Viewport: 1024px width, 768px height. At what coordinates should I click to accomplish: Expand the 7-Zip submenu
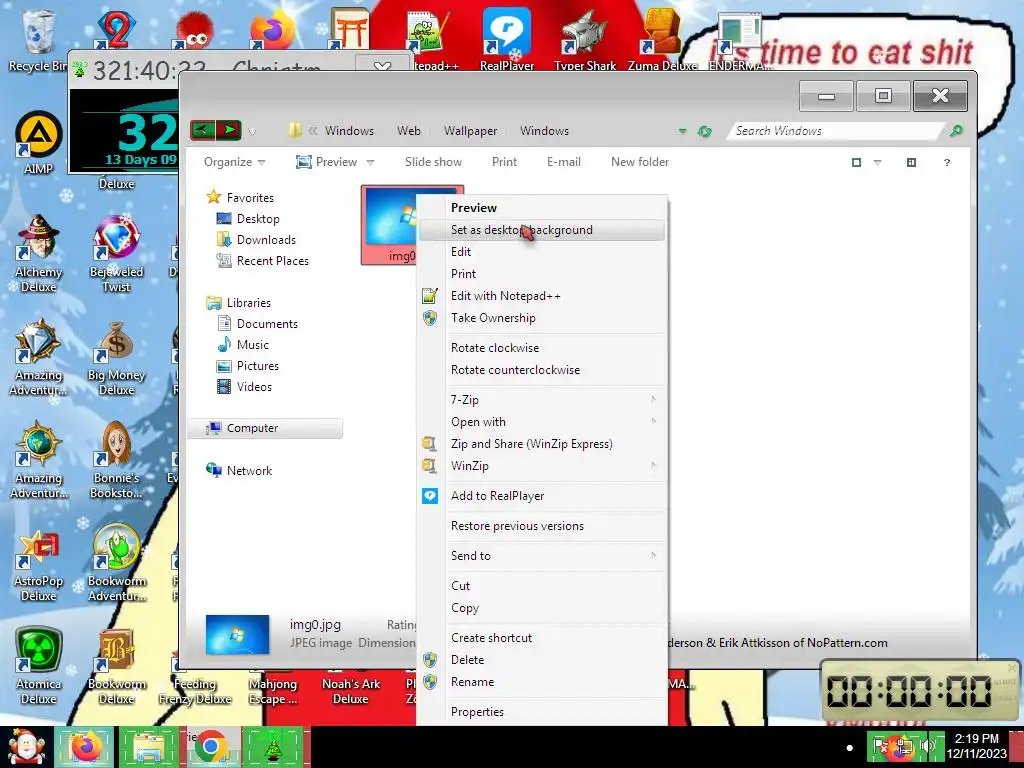pos(541,400)
